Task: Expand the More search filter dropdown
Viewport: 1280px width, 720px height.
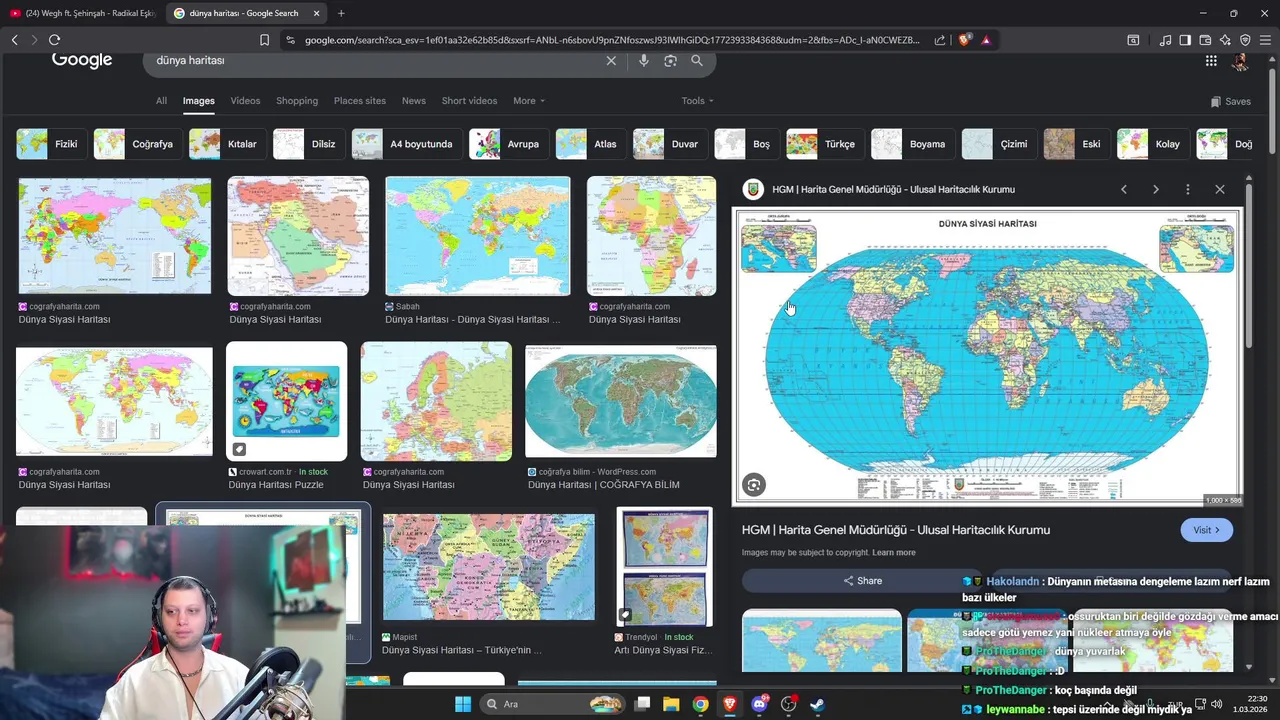Action: pos(529,101)
